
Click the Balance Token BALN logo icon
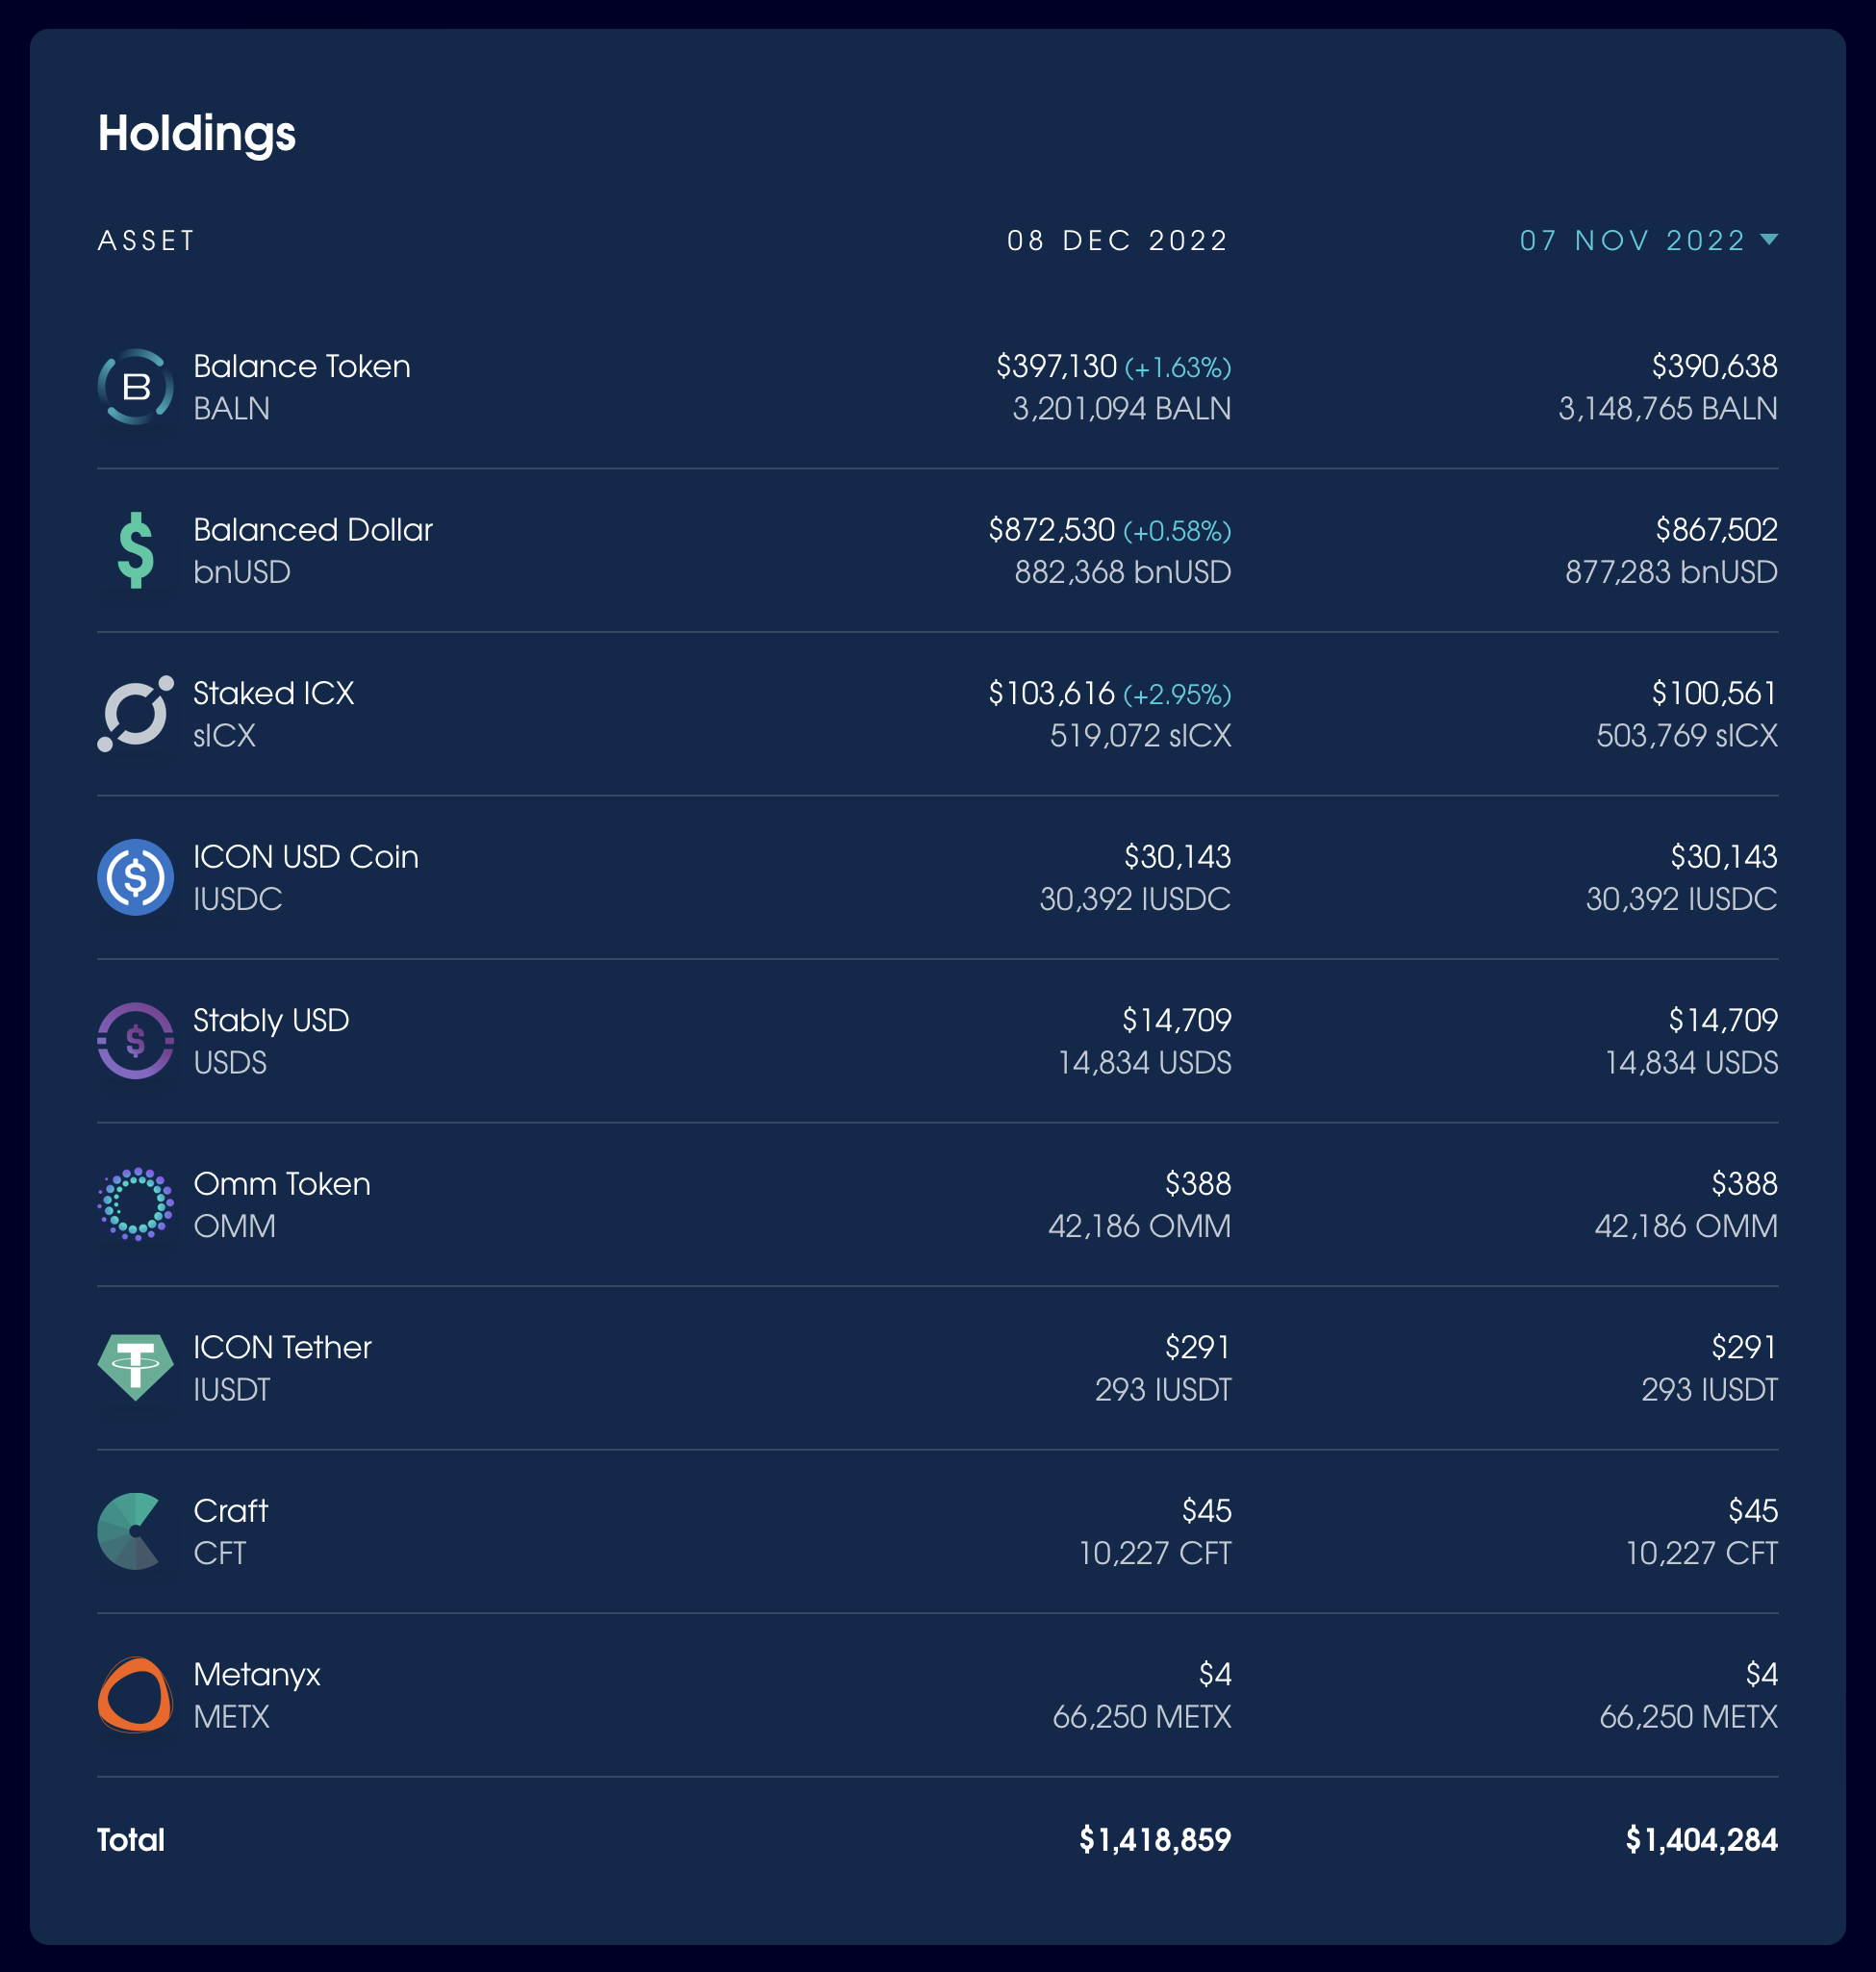(135, 387)
